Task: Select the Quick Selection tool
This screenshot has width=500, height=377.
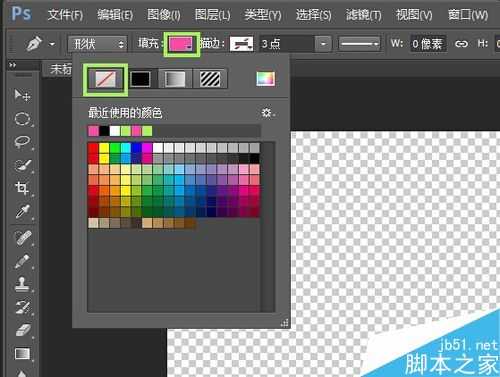Action: 22,165
